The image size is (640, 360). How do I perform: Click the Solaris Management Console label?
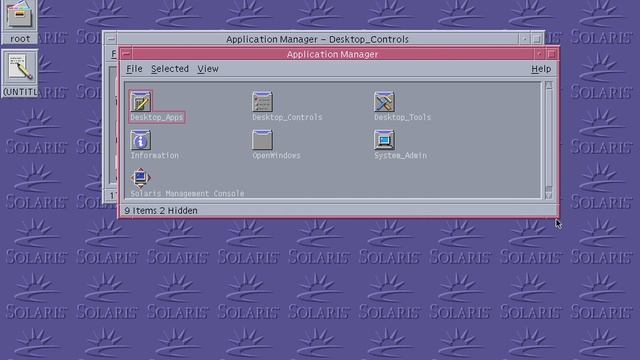(187, 193)
